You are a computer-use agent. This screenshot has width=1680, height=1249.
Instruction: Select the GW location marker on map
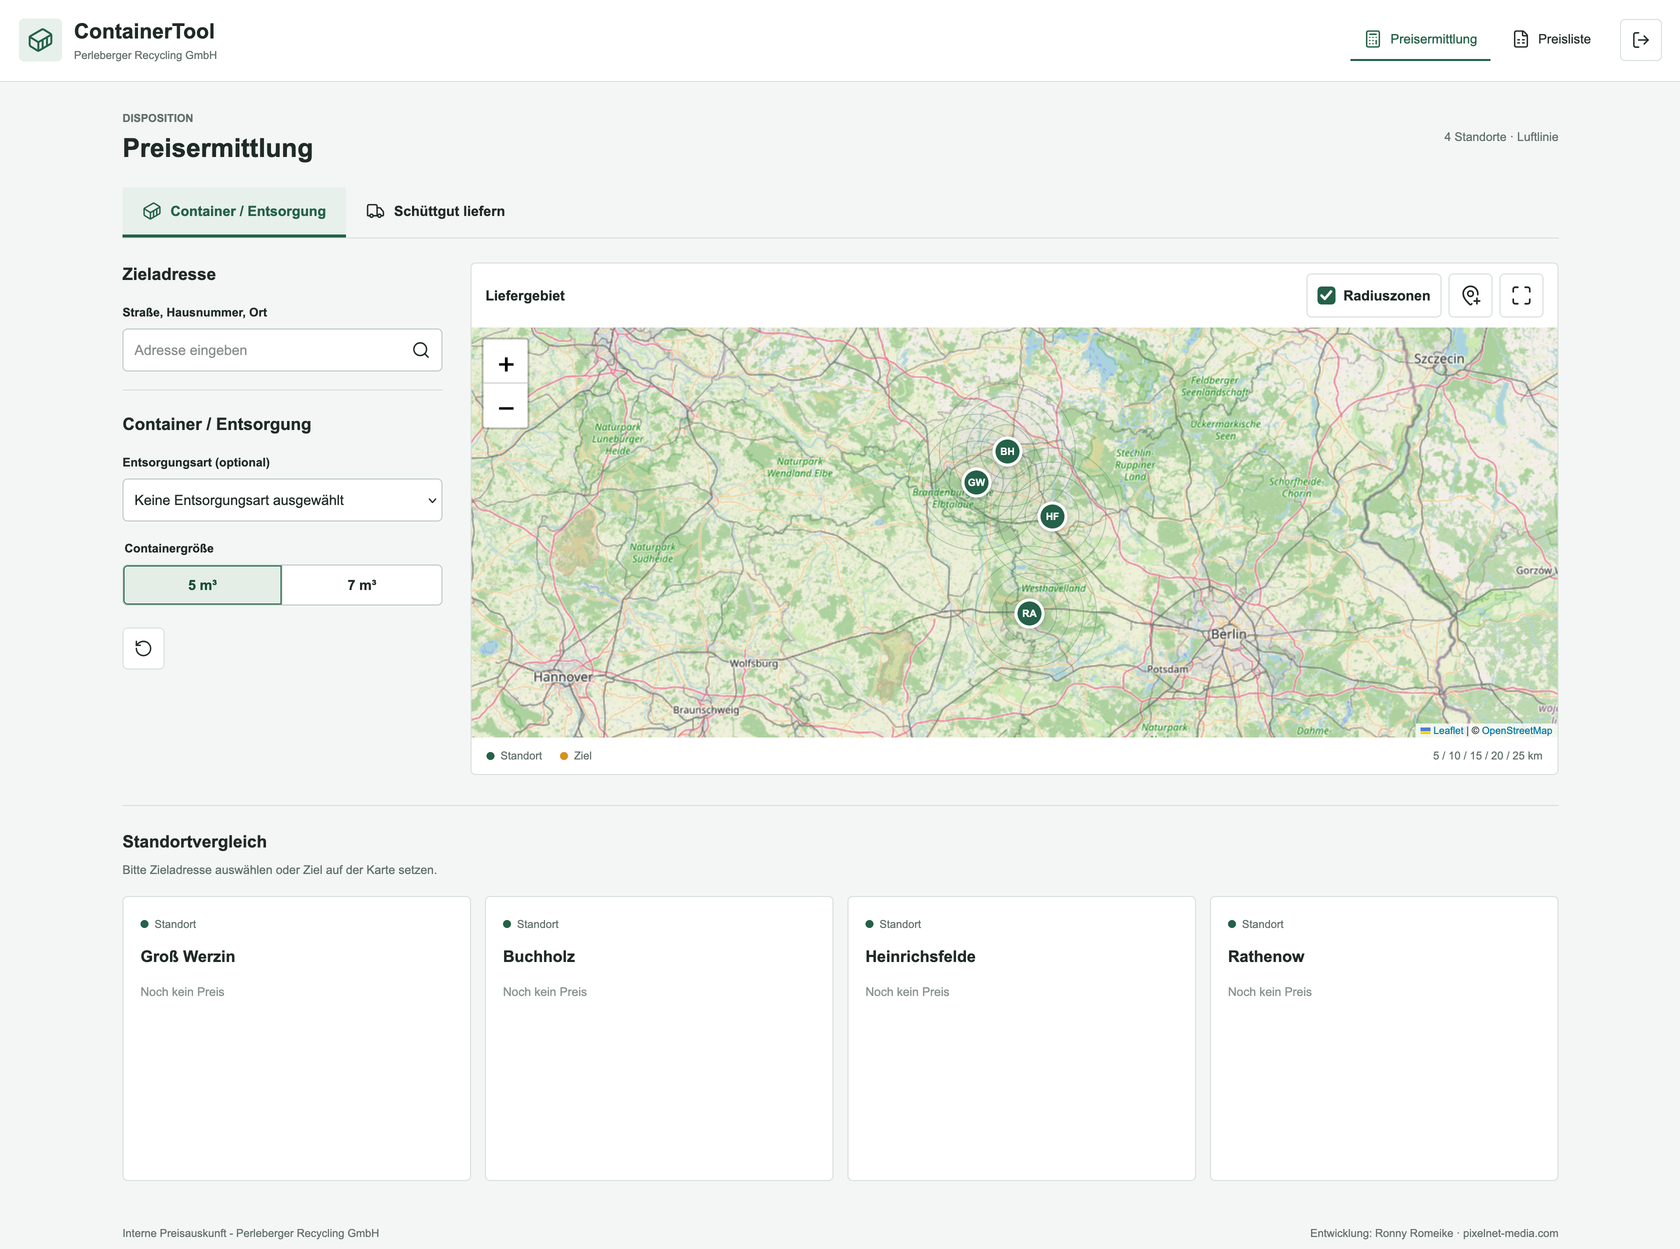pos(976,482)
